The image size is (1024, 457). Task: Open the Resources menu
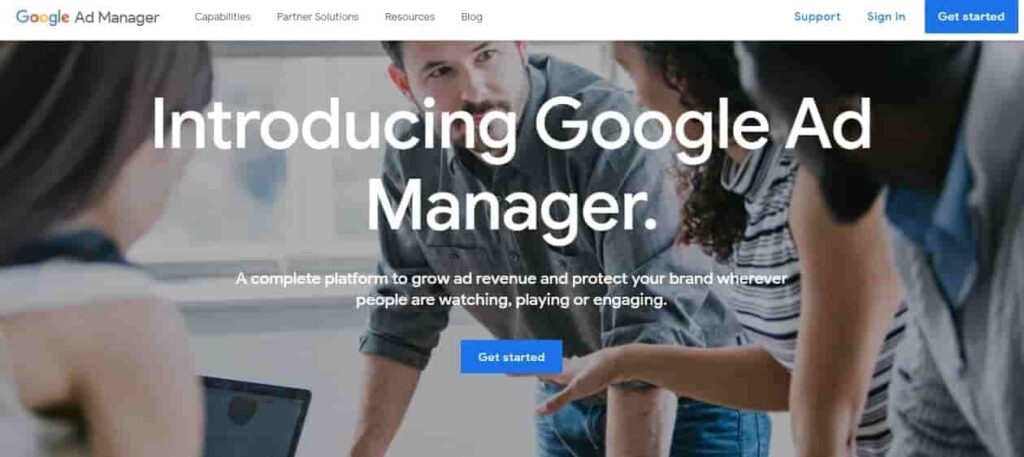coord(409,17)
